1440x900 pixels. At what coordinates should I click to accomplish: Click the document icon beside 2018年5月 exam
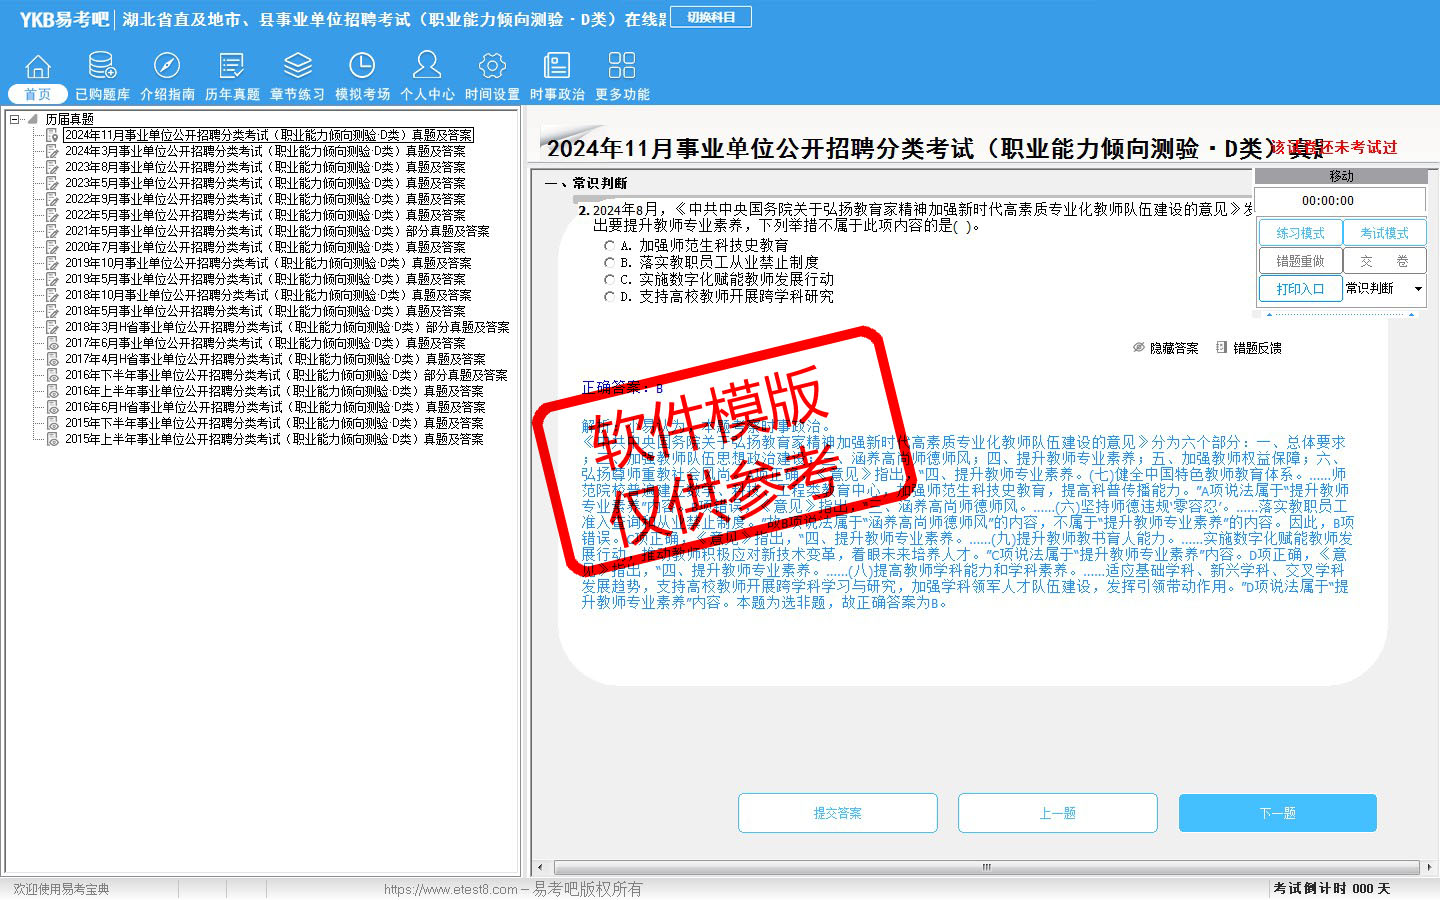coord(53,311)
